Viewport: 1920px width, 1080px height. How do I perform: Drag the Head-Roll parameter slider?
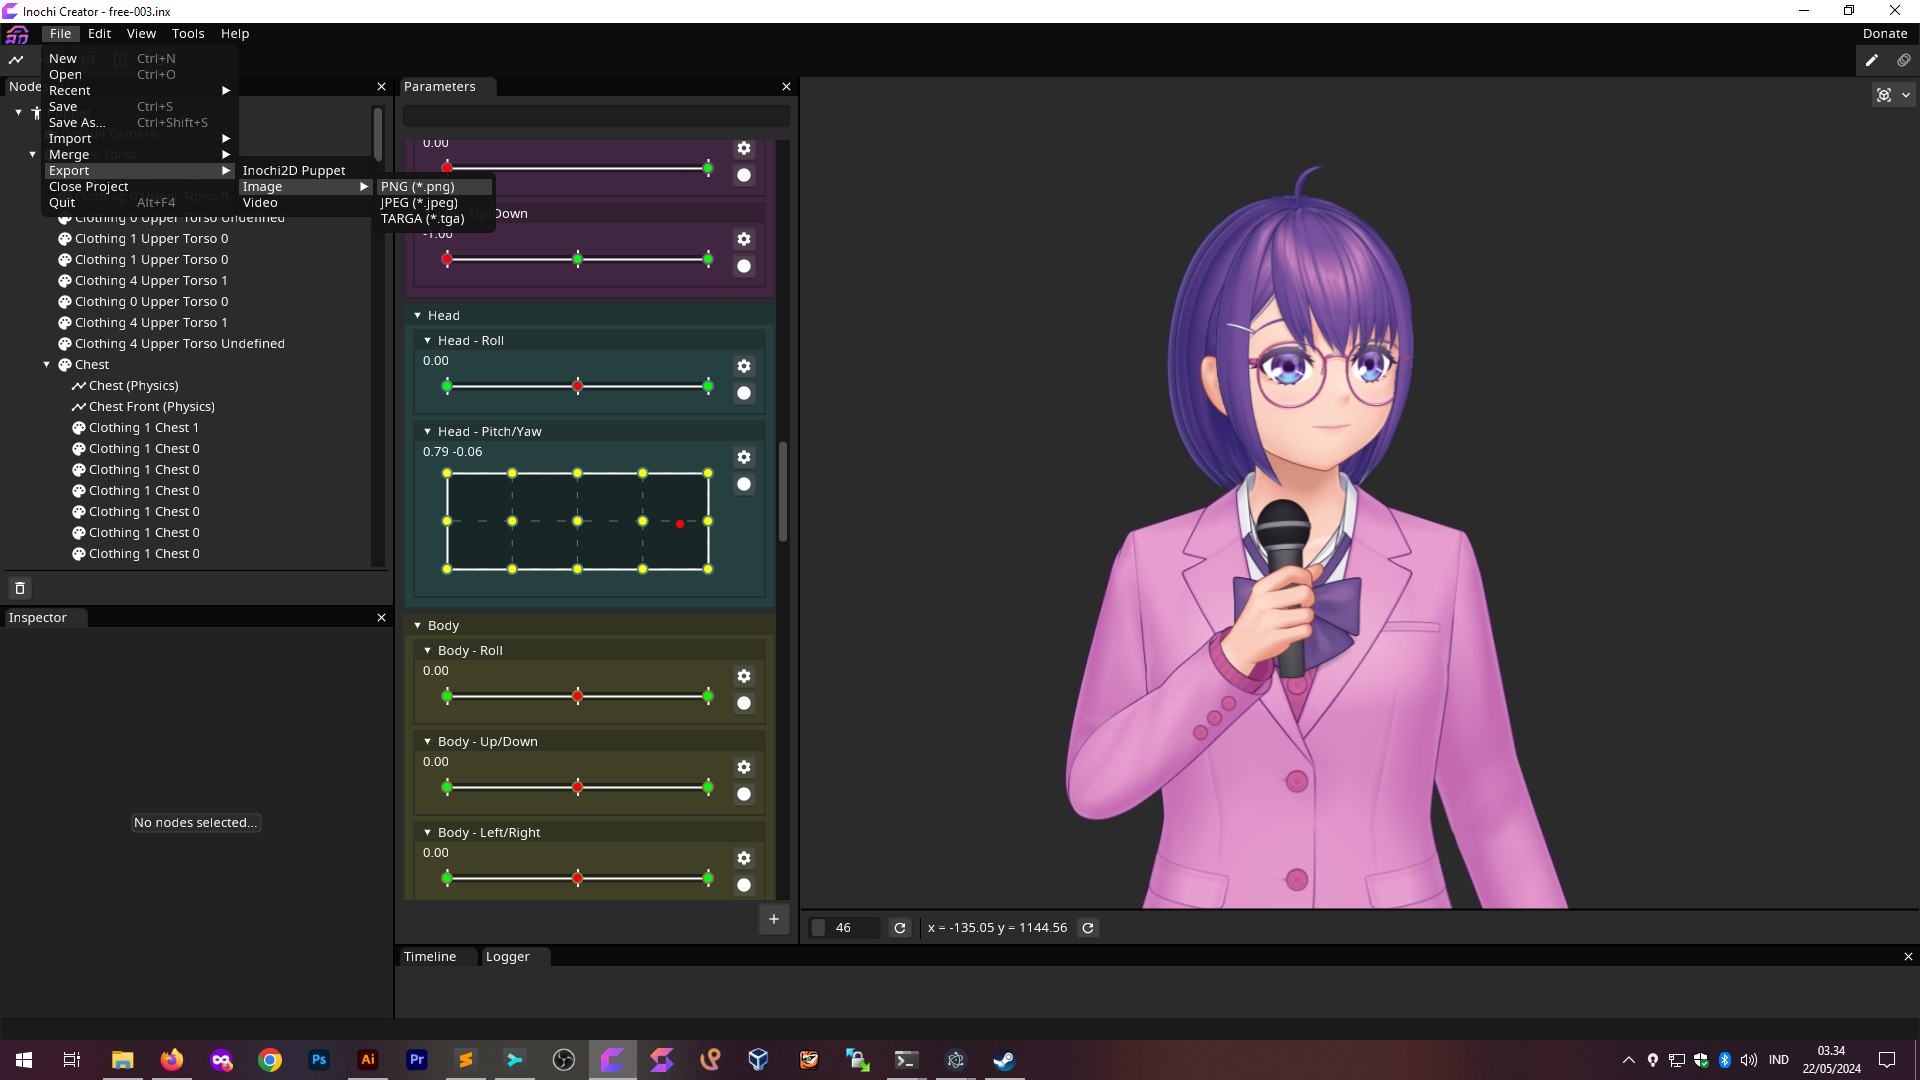[578, 386]
